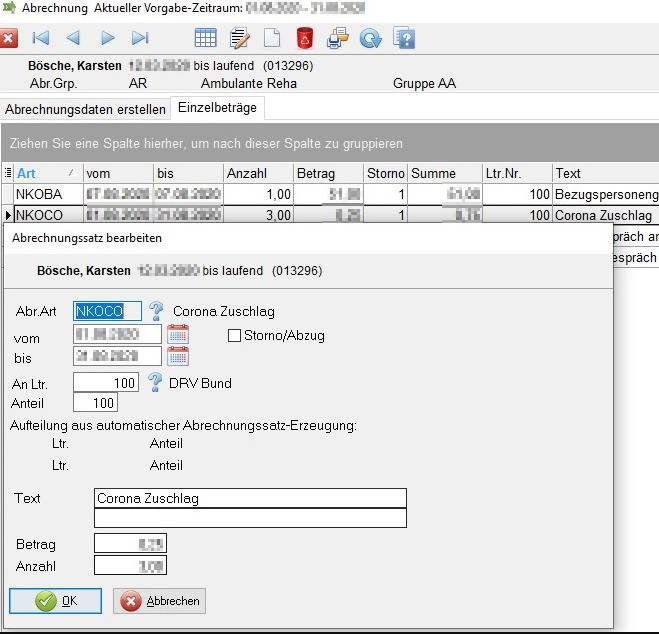
Task: Switch to Abrechnungsdaten erstellen tab
Action: coord(84,108)
